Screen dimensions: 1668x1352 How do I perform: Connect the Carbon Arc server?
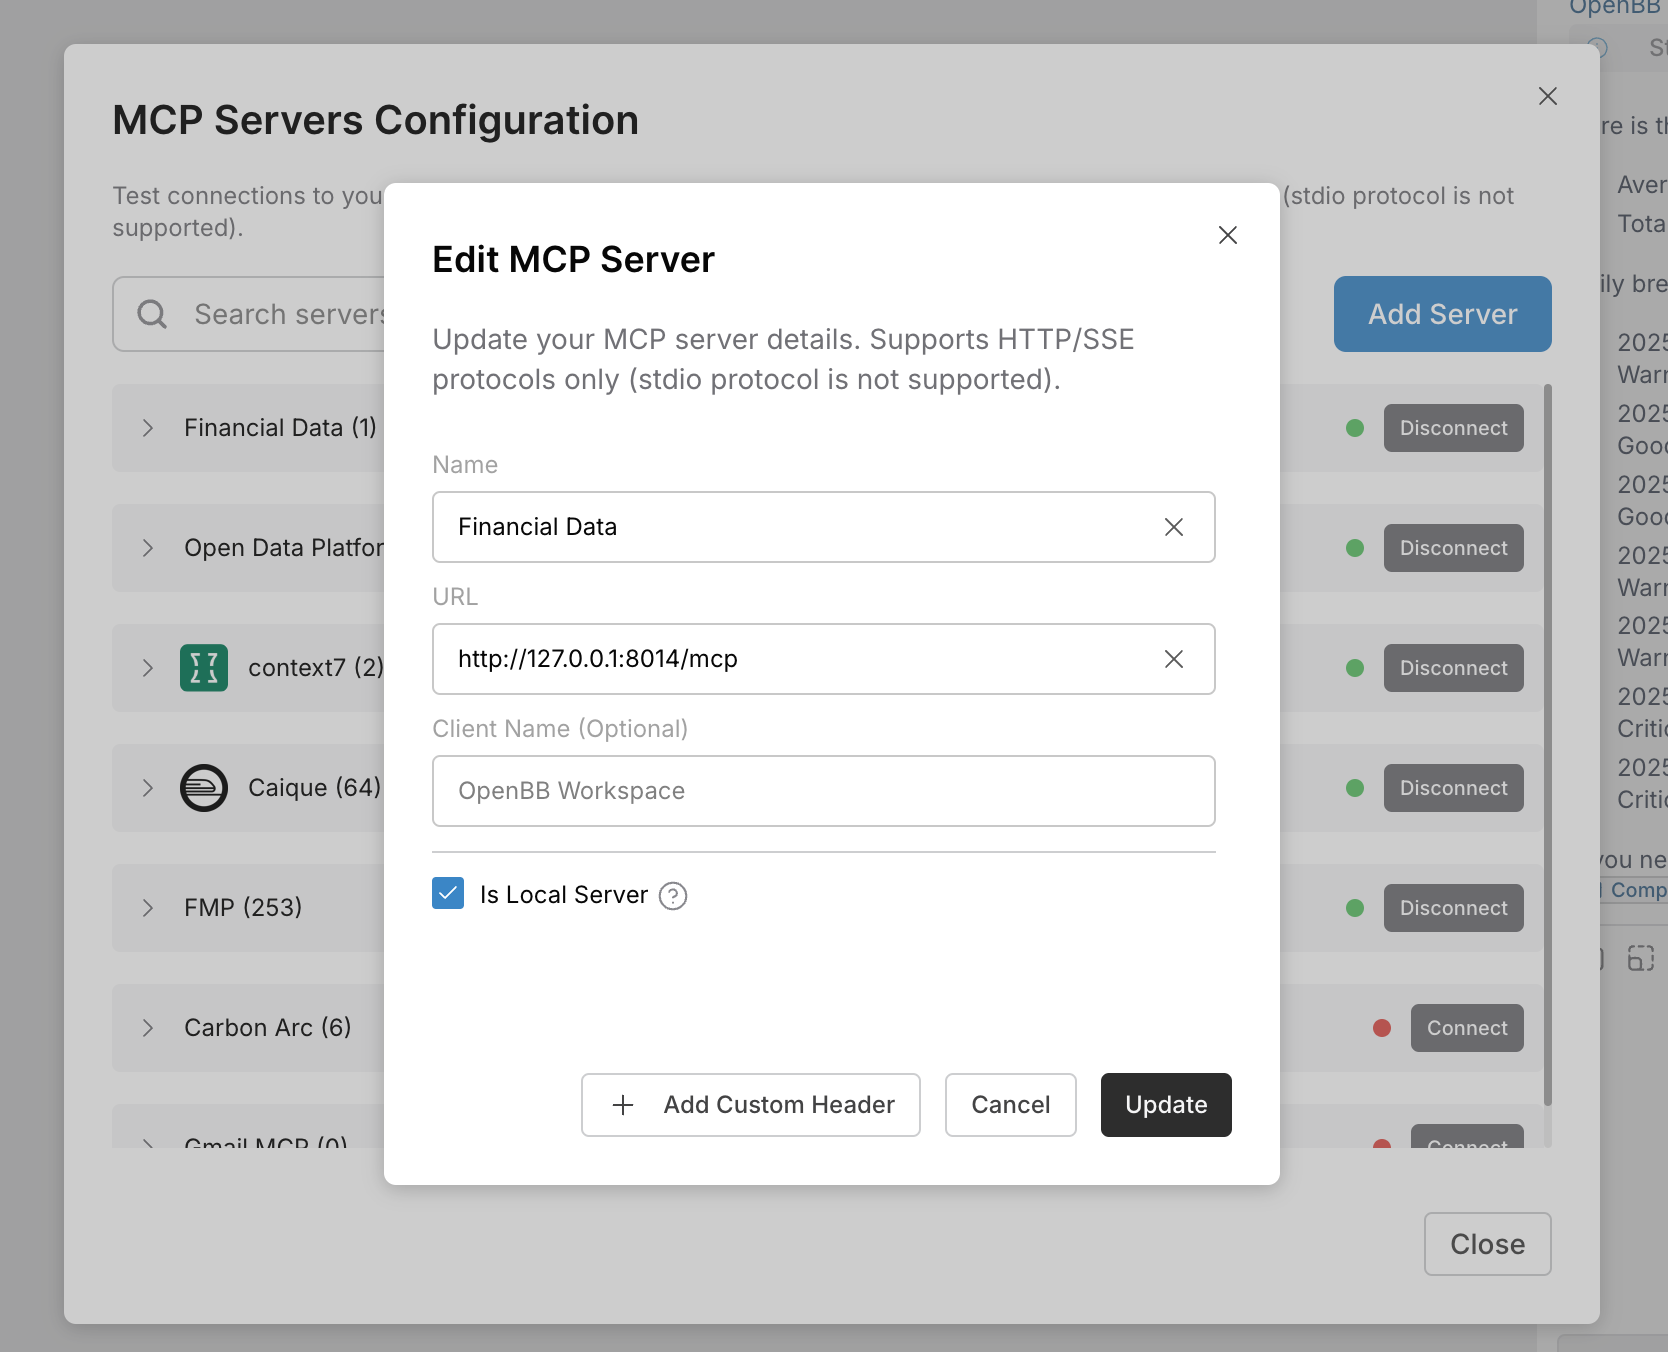coord(1466,1028)
